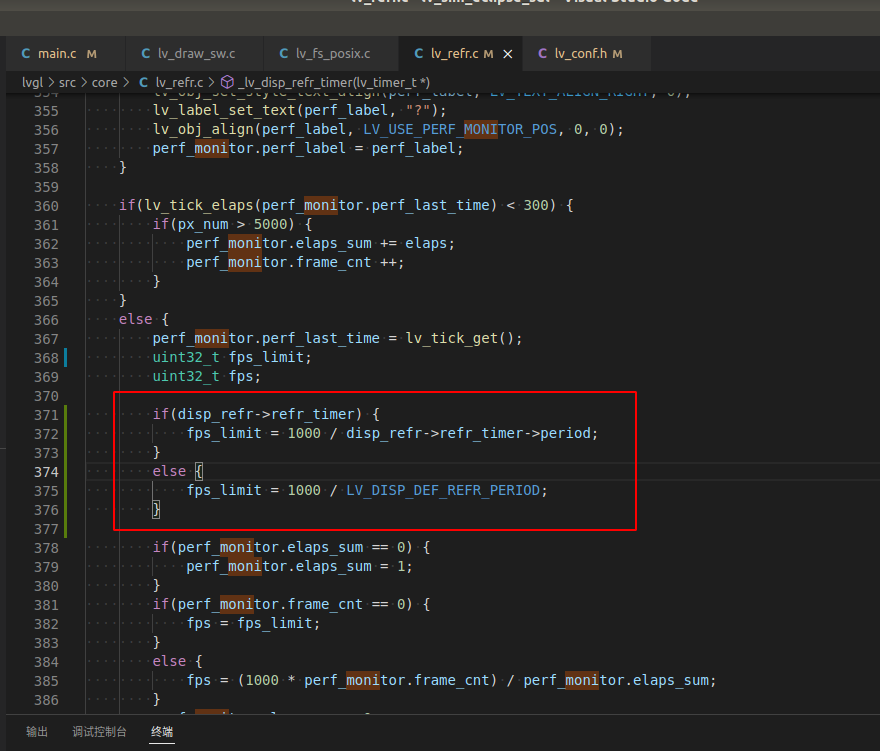
Task: Click the modified 'M' badge on main.c tab
Action: [92, 53]
